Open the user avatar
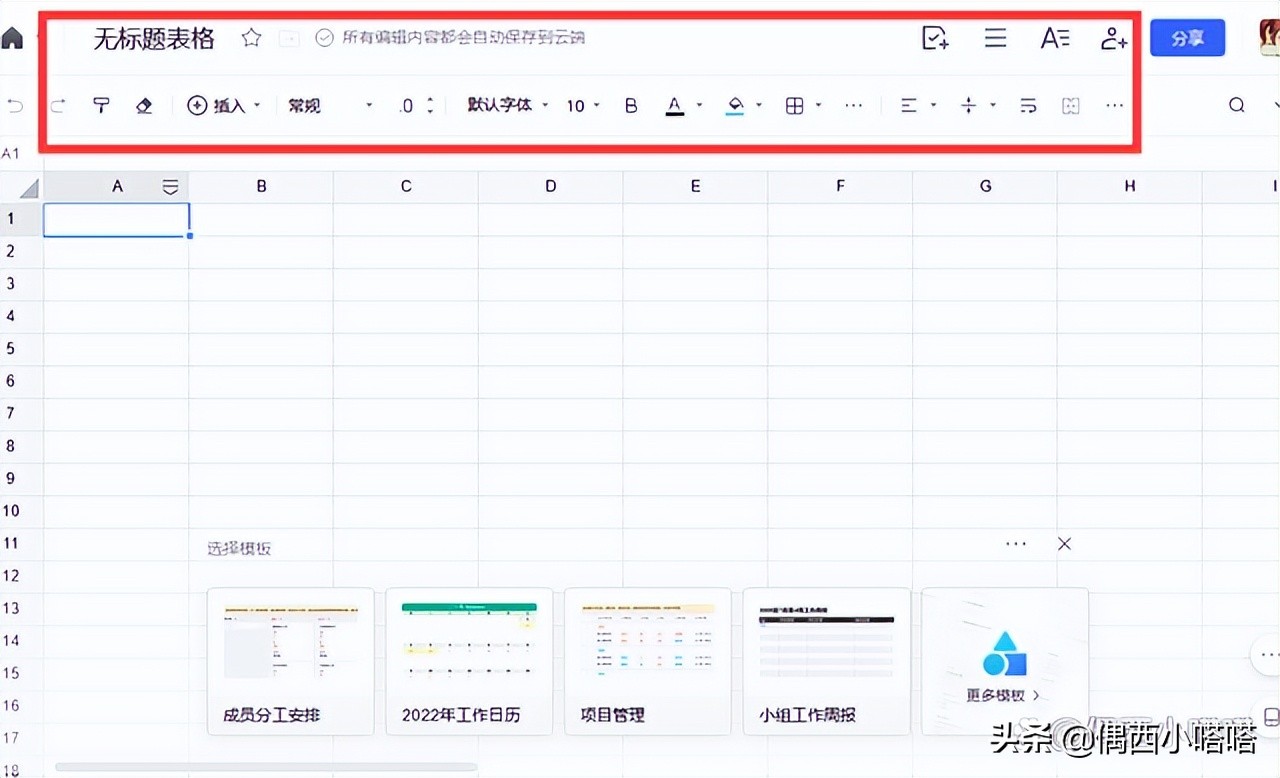Viewport: 1280px width, 778px height. tap(1269, 38)
